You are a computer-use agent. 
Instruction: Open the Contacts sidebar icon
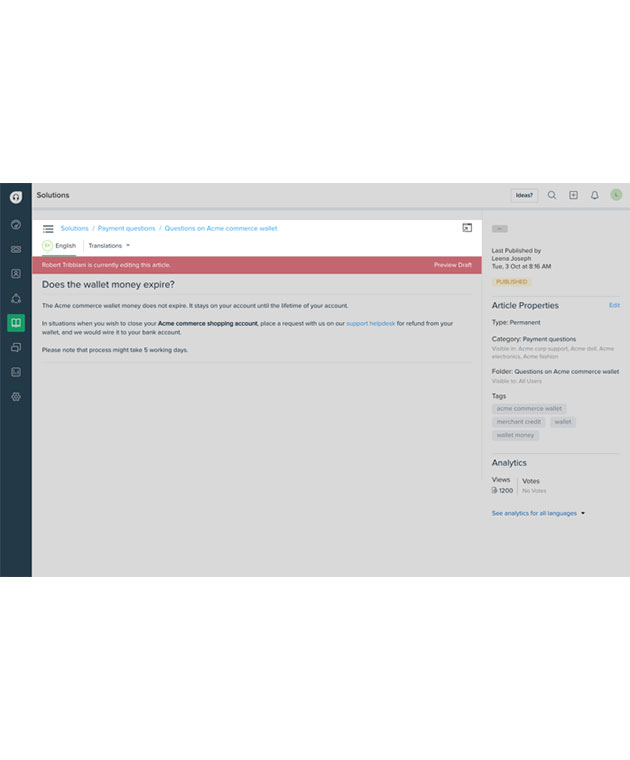16,274
